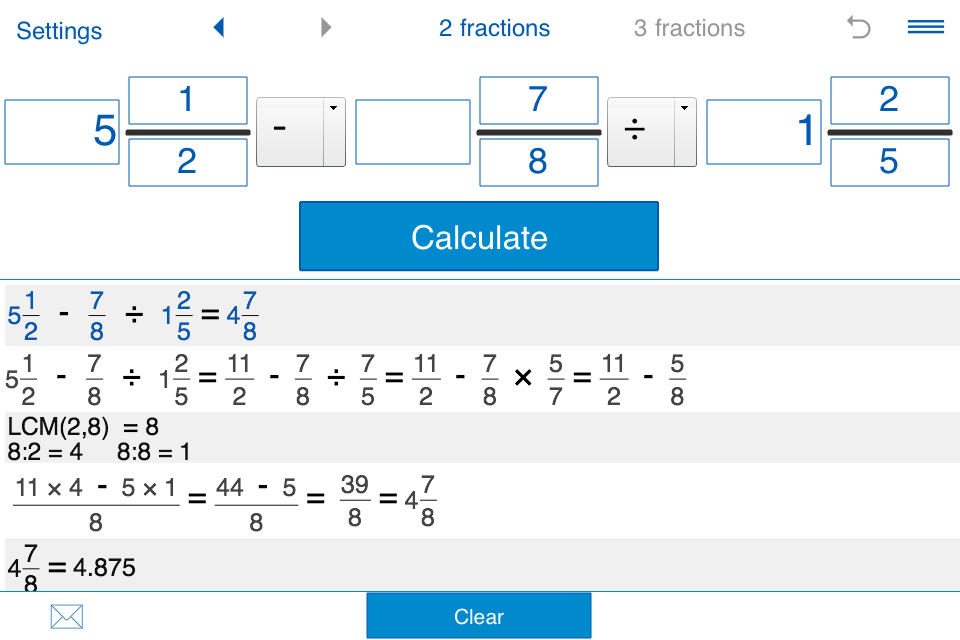The image size is (960, 640).
Task: Click the undo arrow icon
Action: tap(858, 28)
